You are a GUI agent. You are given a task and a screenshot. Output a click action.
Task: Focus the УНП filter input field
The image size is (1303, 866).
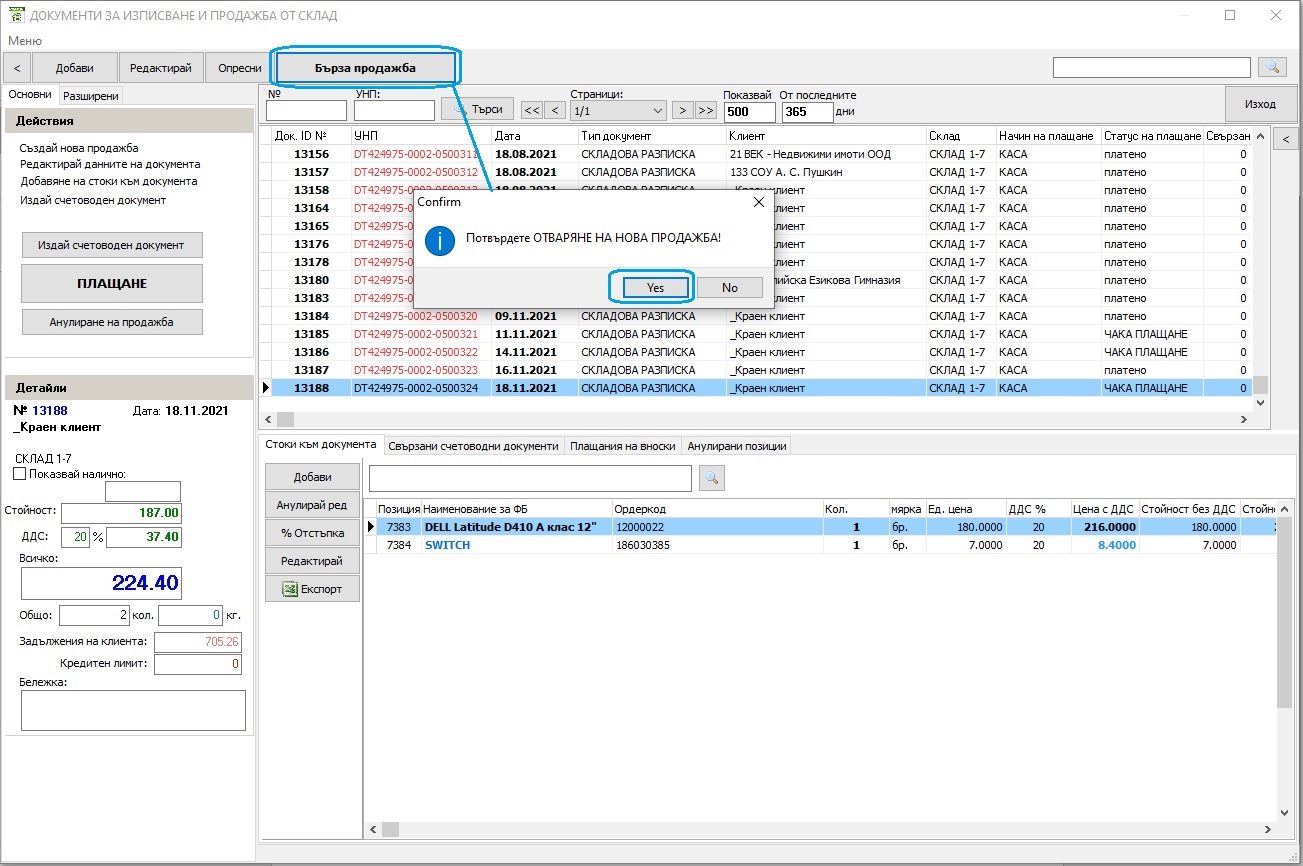click(394, 111)
